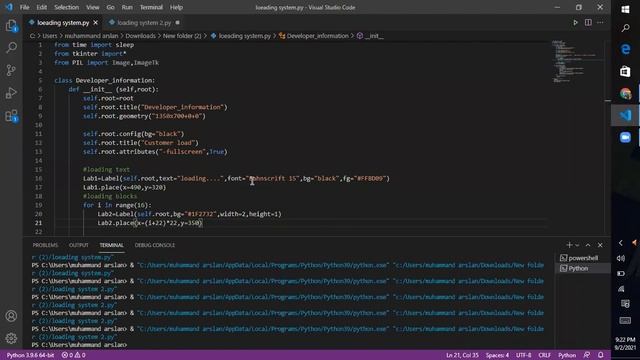
Task: Switch to loading system 2.py tab
Action: pyautogui.click(x=144, y=23)
